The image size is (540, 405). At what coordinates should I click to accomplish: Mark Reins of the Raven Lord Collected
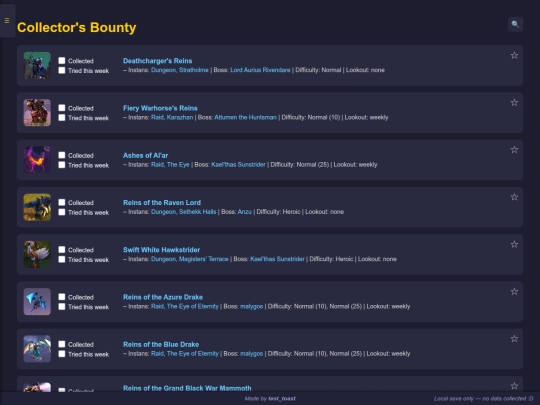62,202
